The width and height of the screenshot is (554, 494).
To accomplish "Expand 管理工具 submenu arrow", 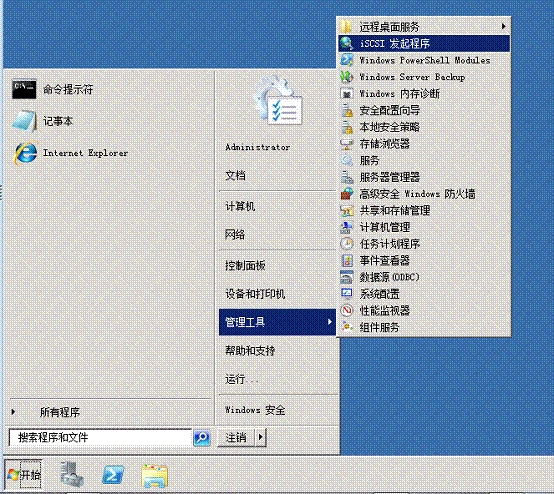I will (329, 322).
